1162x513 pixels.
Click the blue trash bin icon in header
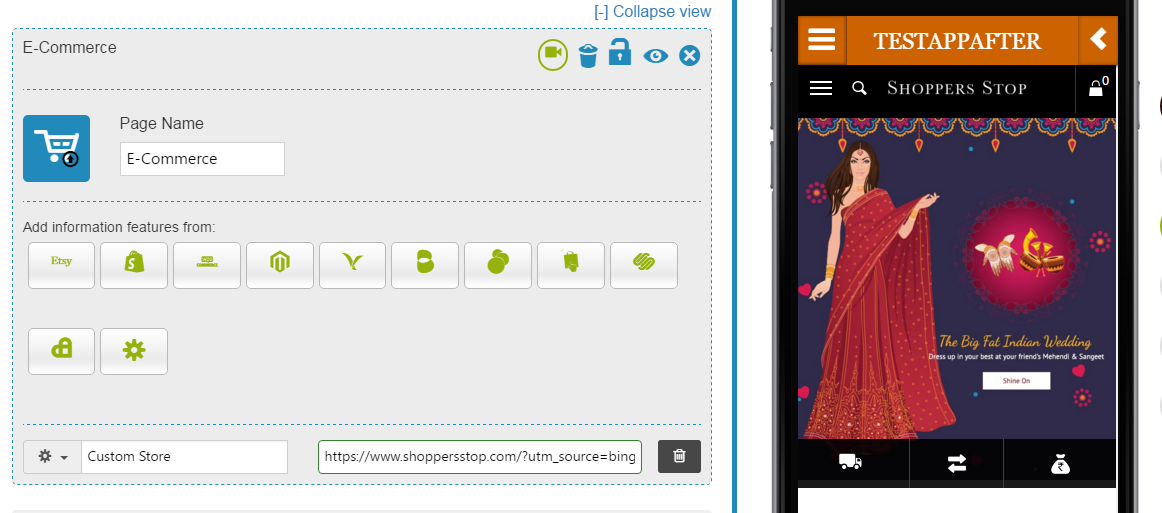pos(588,55)
